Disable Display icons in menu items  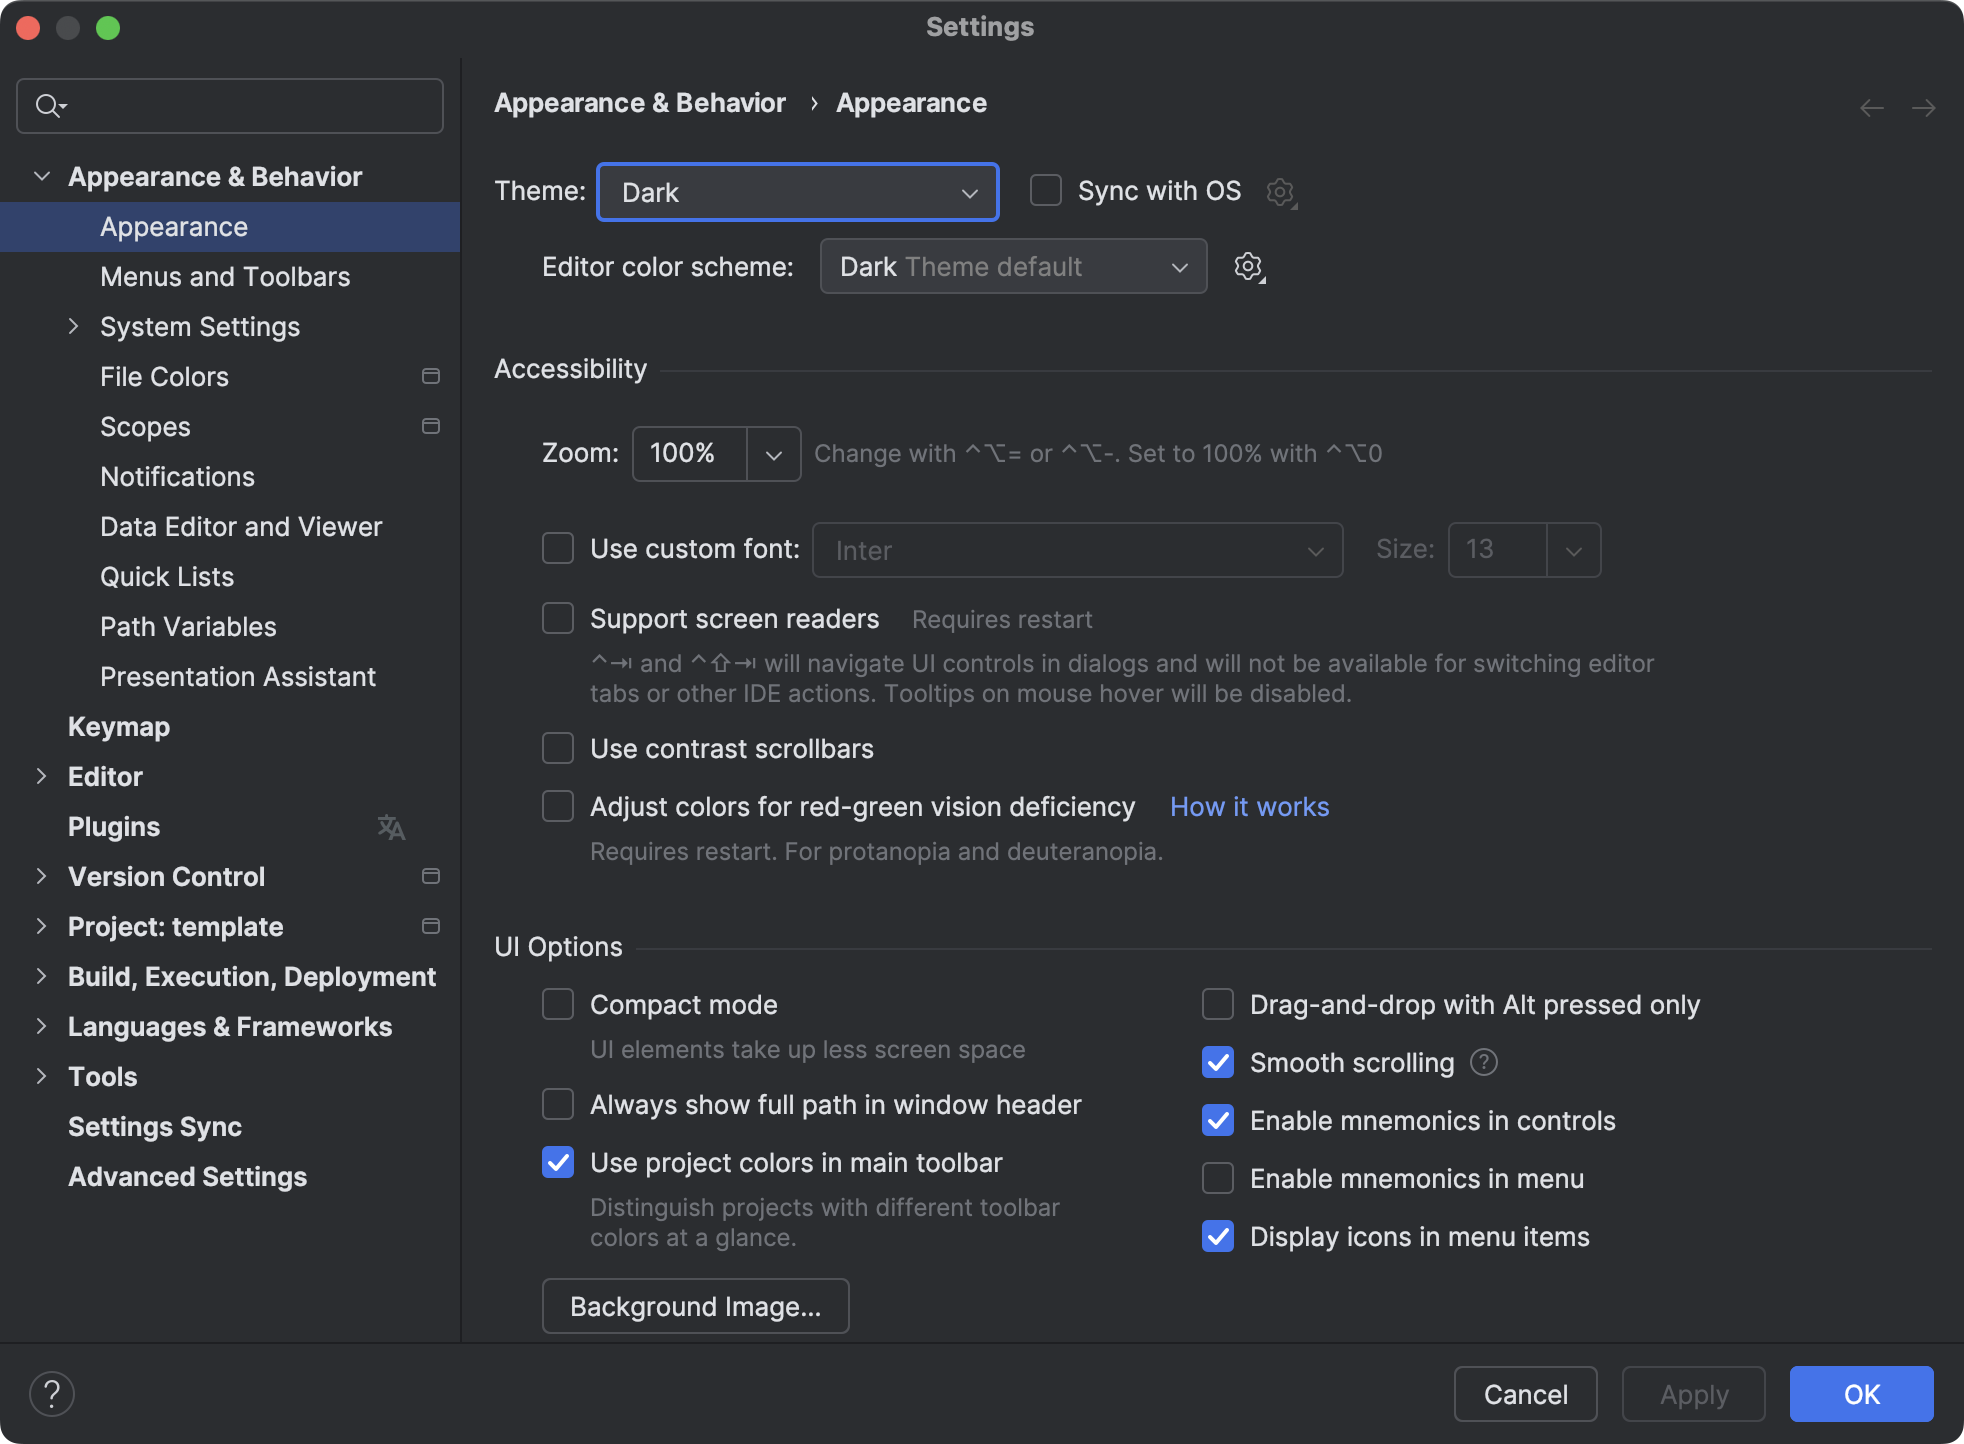pos(1217,1237)
